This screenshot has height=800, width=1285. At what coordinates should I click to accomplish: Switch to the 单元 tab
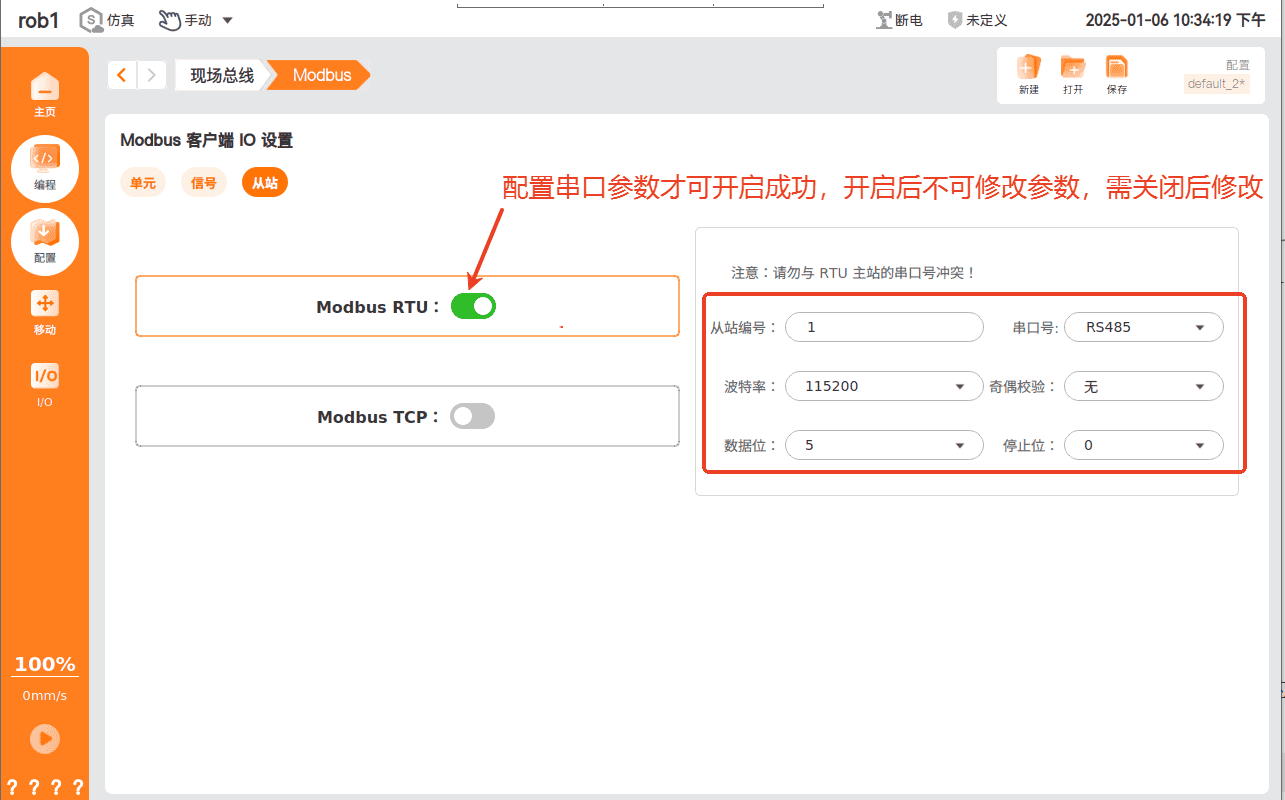pos(143,183)
